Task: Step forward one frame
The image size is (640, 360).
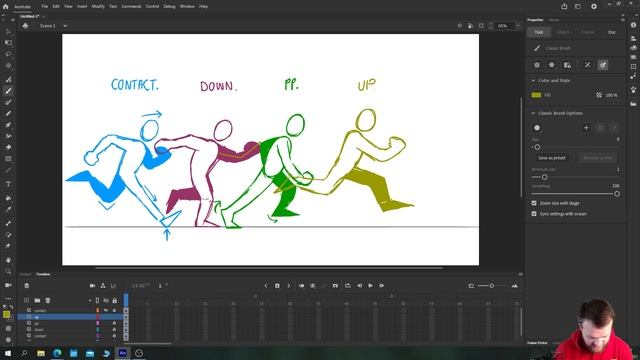Action: (x=382, y=286)
